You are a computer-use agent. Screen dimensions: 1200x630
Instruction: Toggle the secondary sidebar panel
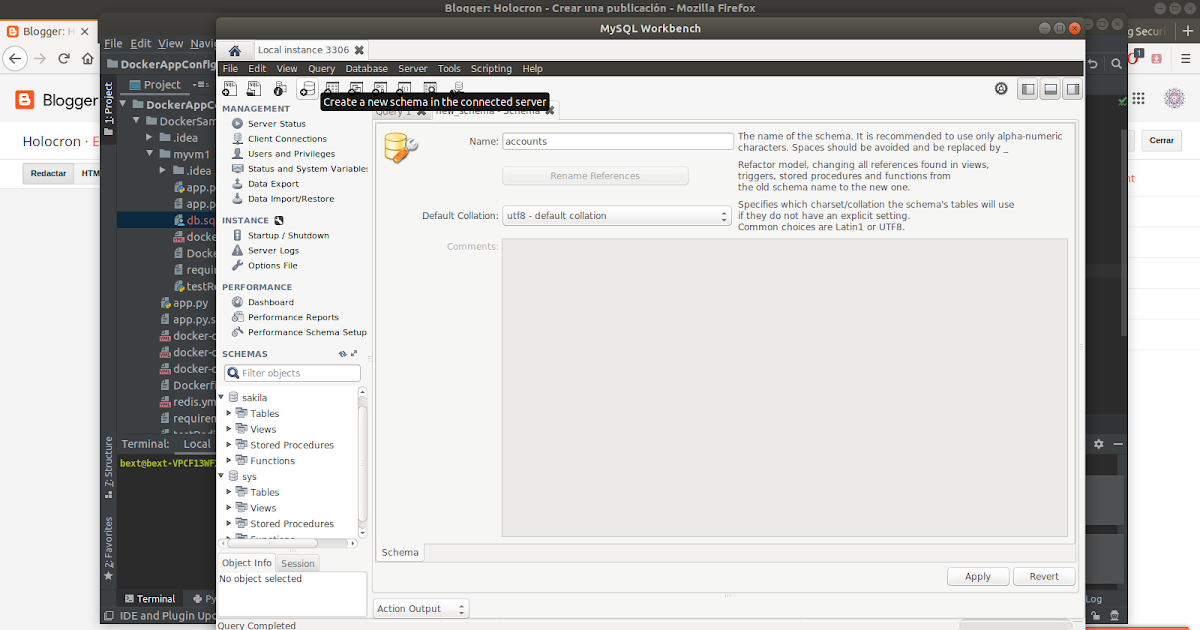pyautogui.click(x=1072, y=89)
